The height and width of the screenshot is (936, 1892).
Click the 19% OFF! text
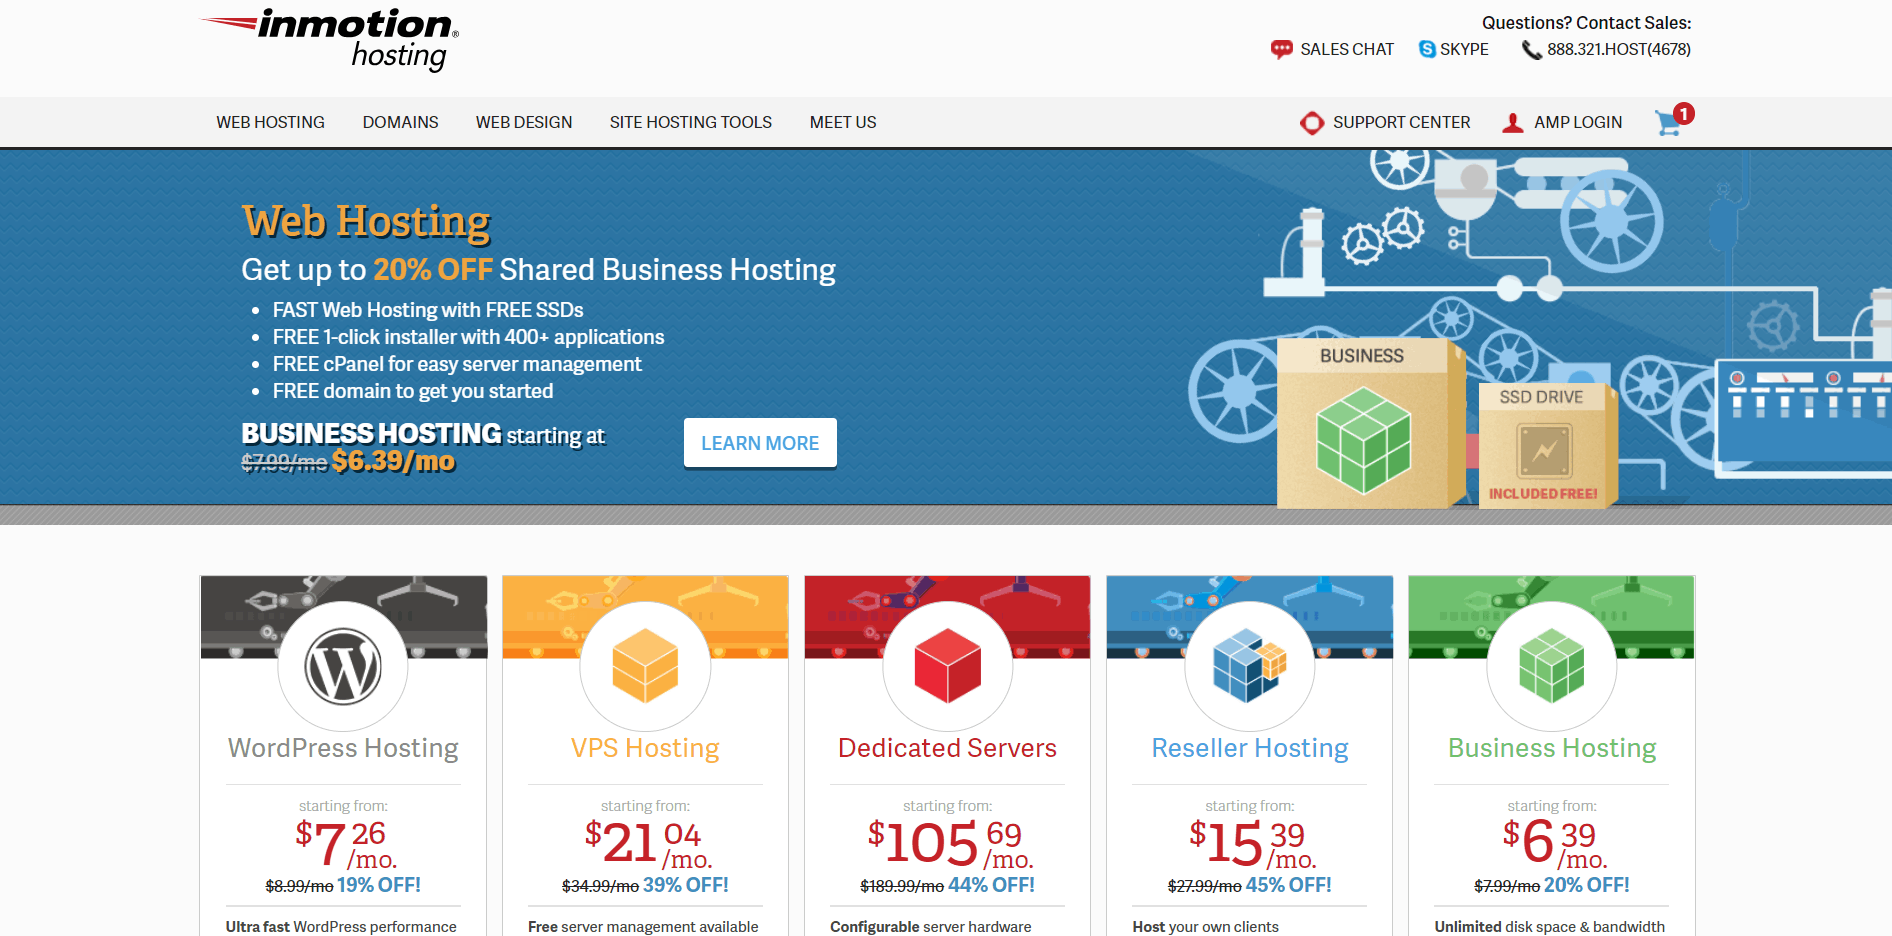click(x=379, y=885)
